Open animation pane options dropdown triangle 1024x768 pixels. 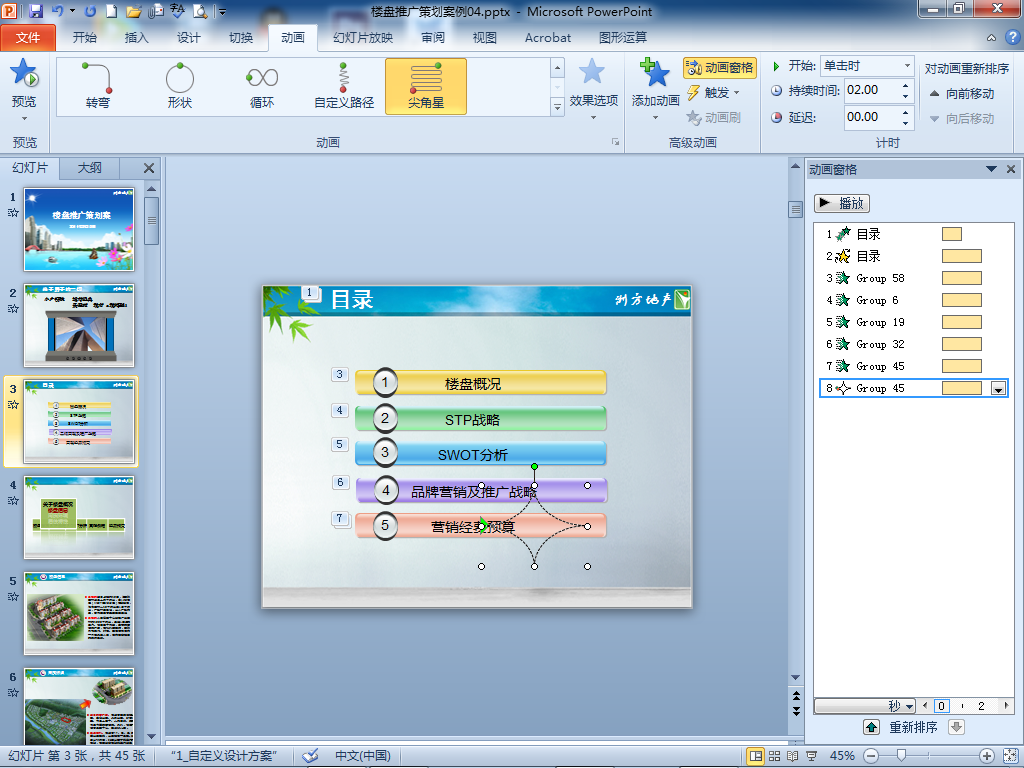pos(991,169)
